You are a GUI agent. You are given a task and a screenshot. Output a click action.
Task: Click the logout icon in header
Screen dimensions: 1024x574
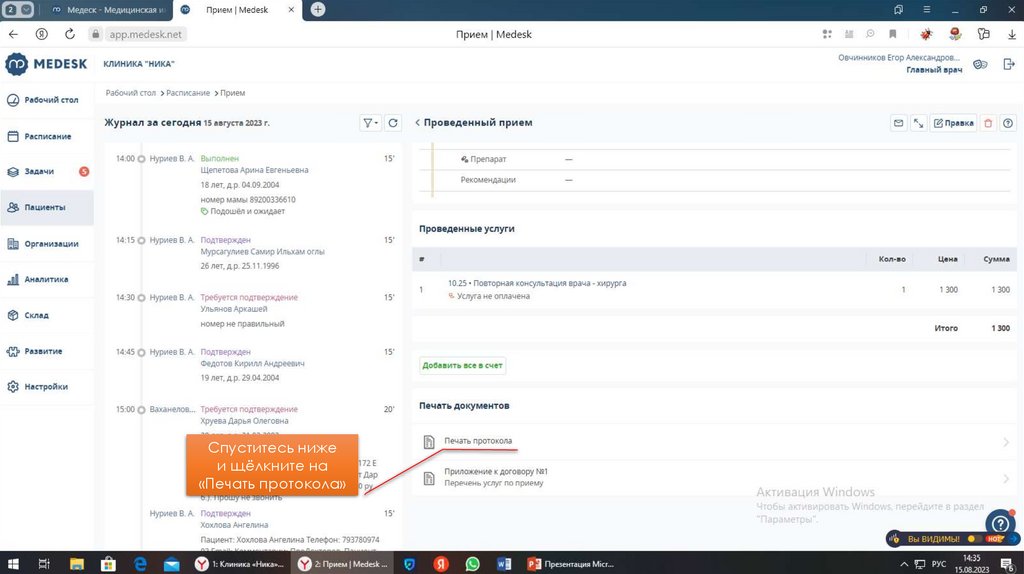[x=1008, y=64]
